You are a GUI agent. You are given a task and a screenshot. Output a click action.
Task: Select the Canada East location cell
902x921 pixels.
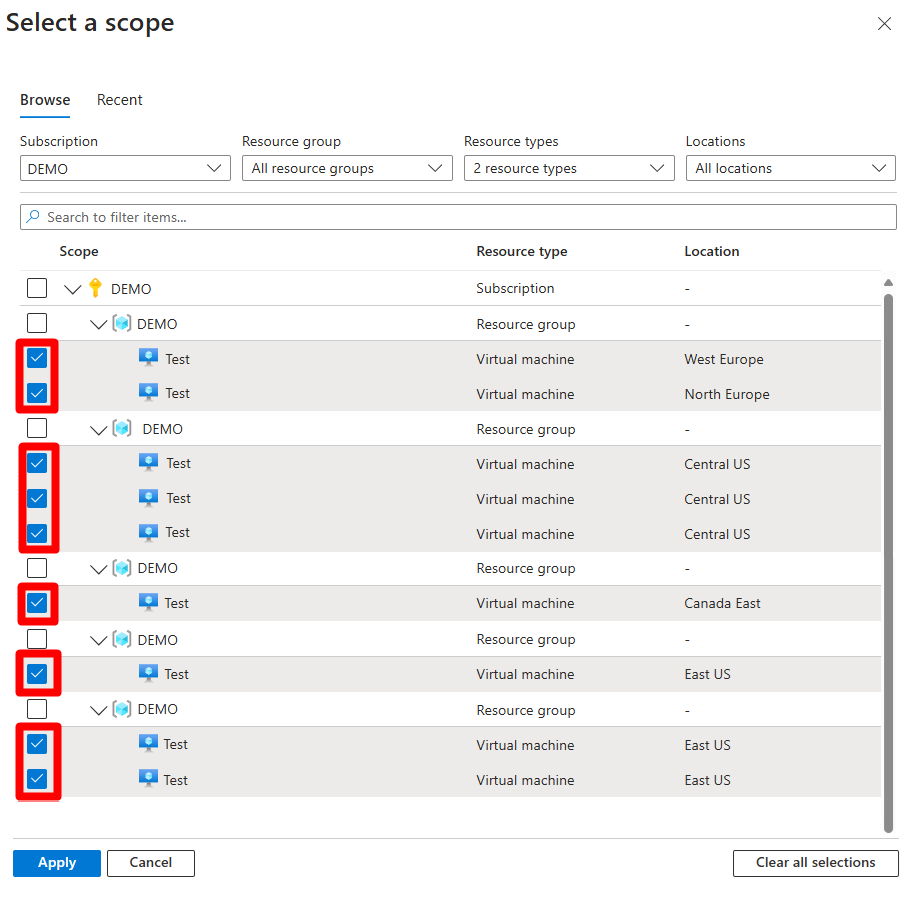pos(722,603)
